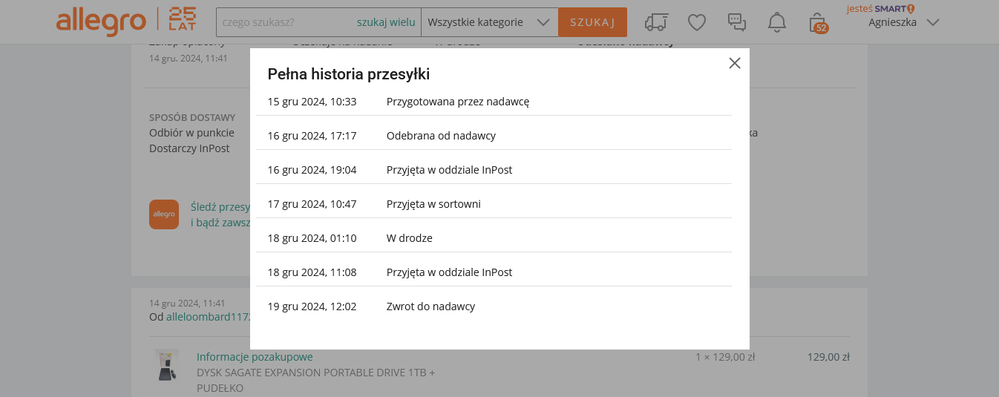Open the delivery truck icon
Image resolution: width=999 pixels, height=397 pixels.
[x=657, y=22]
